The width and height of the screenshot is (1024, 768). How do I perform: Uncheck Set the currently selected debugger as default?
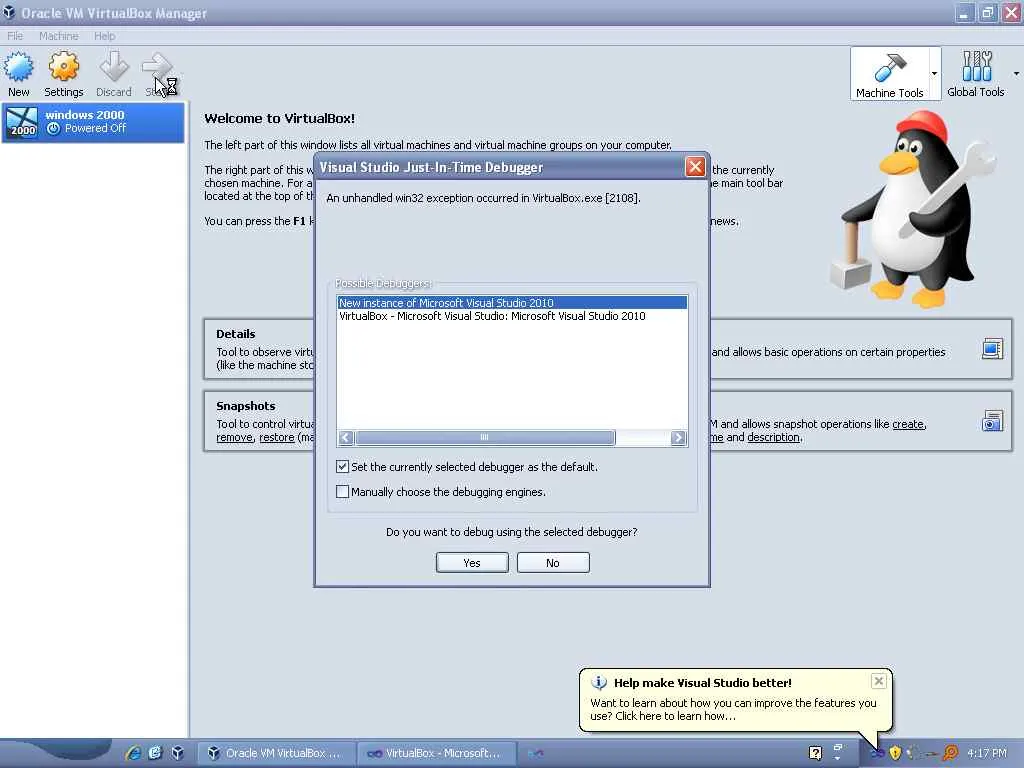click(x=342, y=466)
